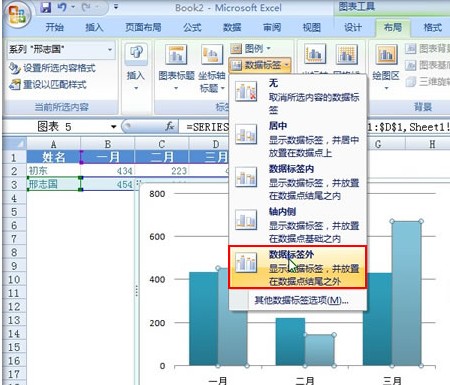Click the Office button orb
The width and height of the screenshot is (450, 385).
coord(17,14)
